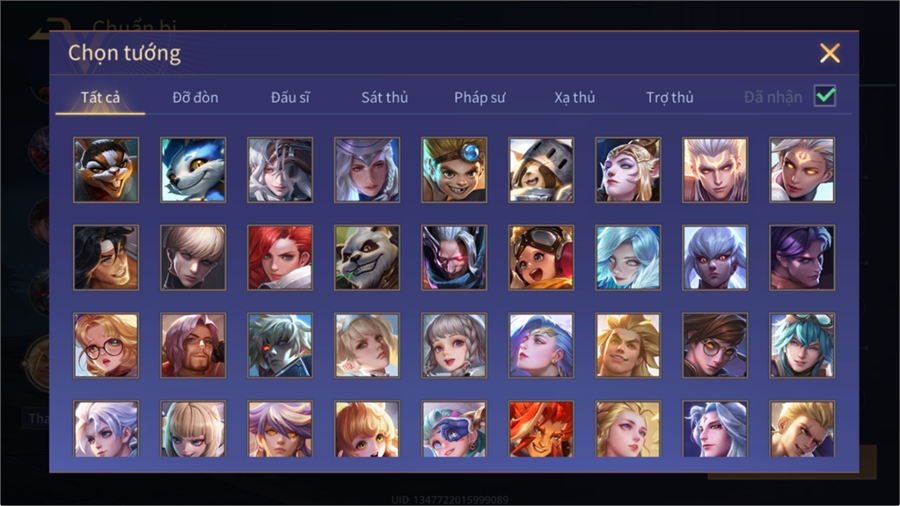Choose the red-maned lion hero portrait

(541, 429)
